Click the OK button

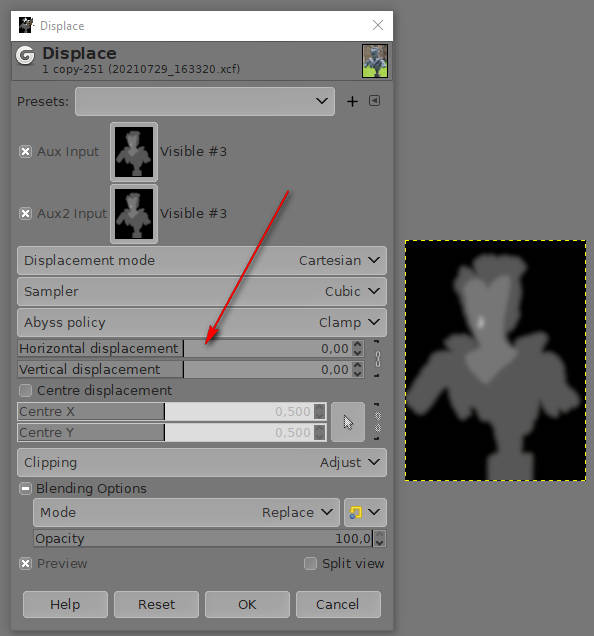point(247,604)
